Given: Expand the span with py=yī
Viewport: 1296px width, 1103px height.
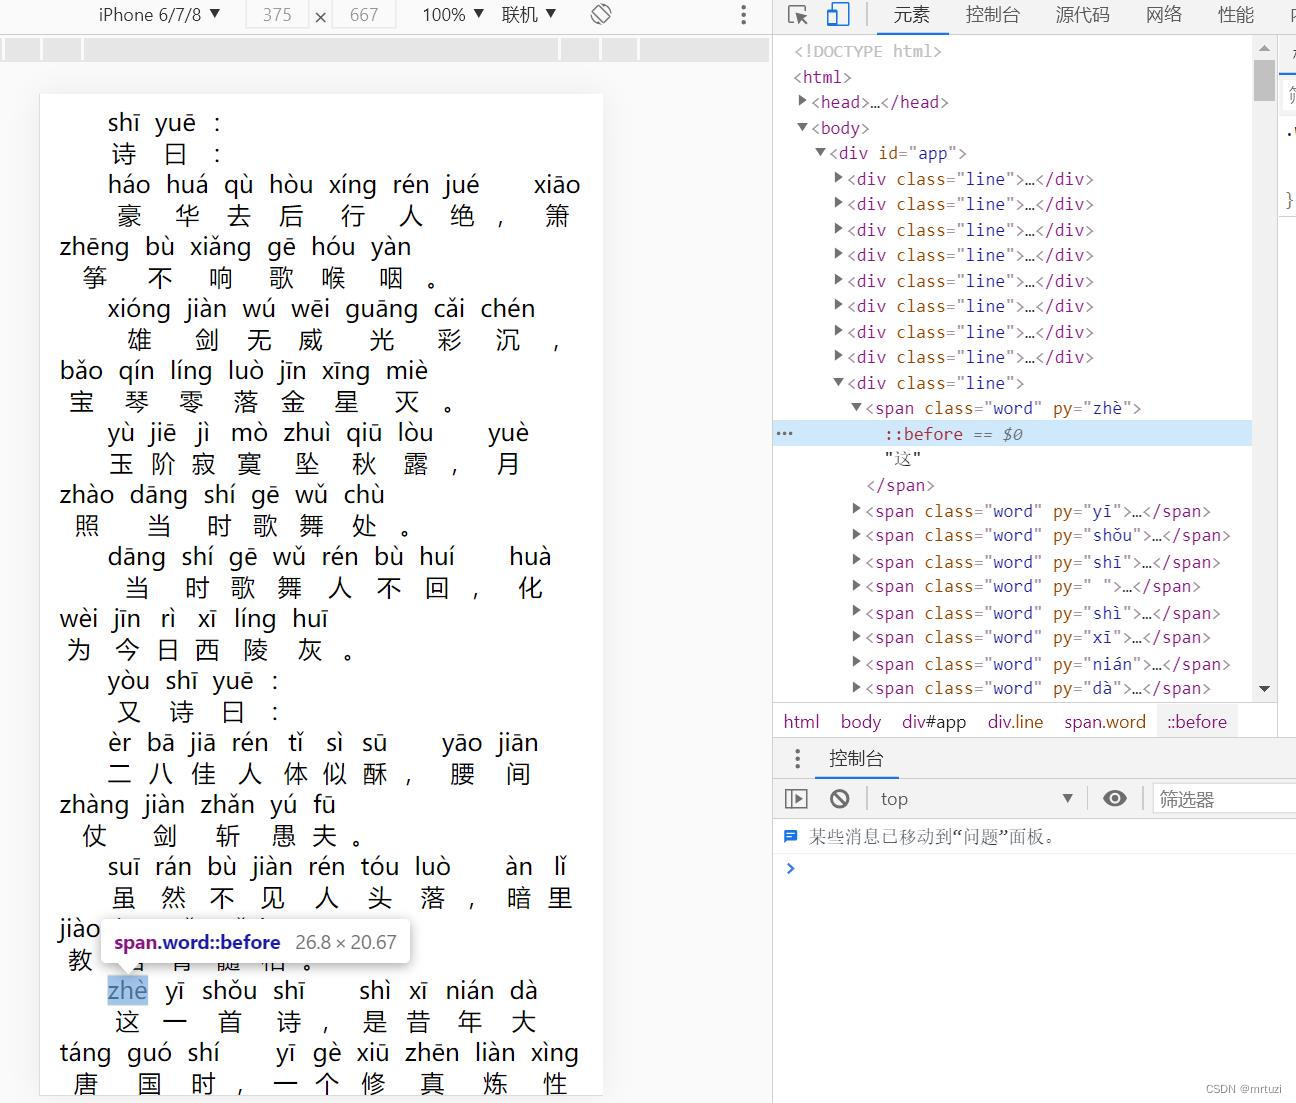Looking at the screenshot, I should (x=856, y=509).
